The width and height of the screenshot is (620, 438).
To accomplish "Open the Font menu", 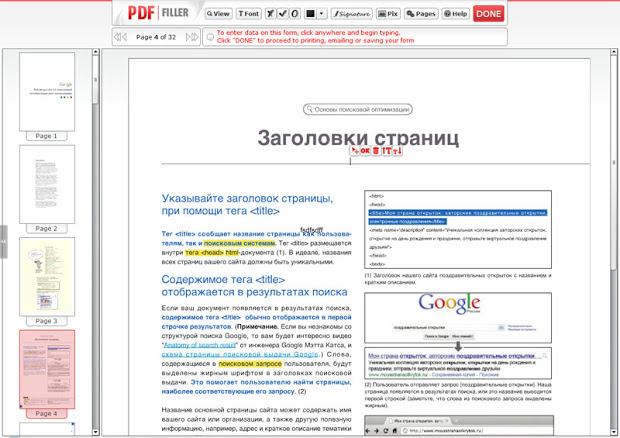I will [249, 14].
